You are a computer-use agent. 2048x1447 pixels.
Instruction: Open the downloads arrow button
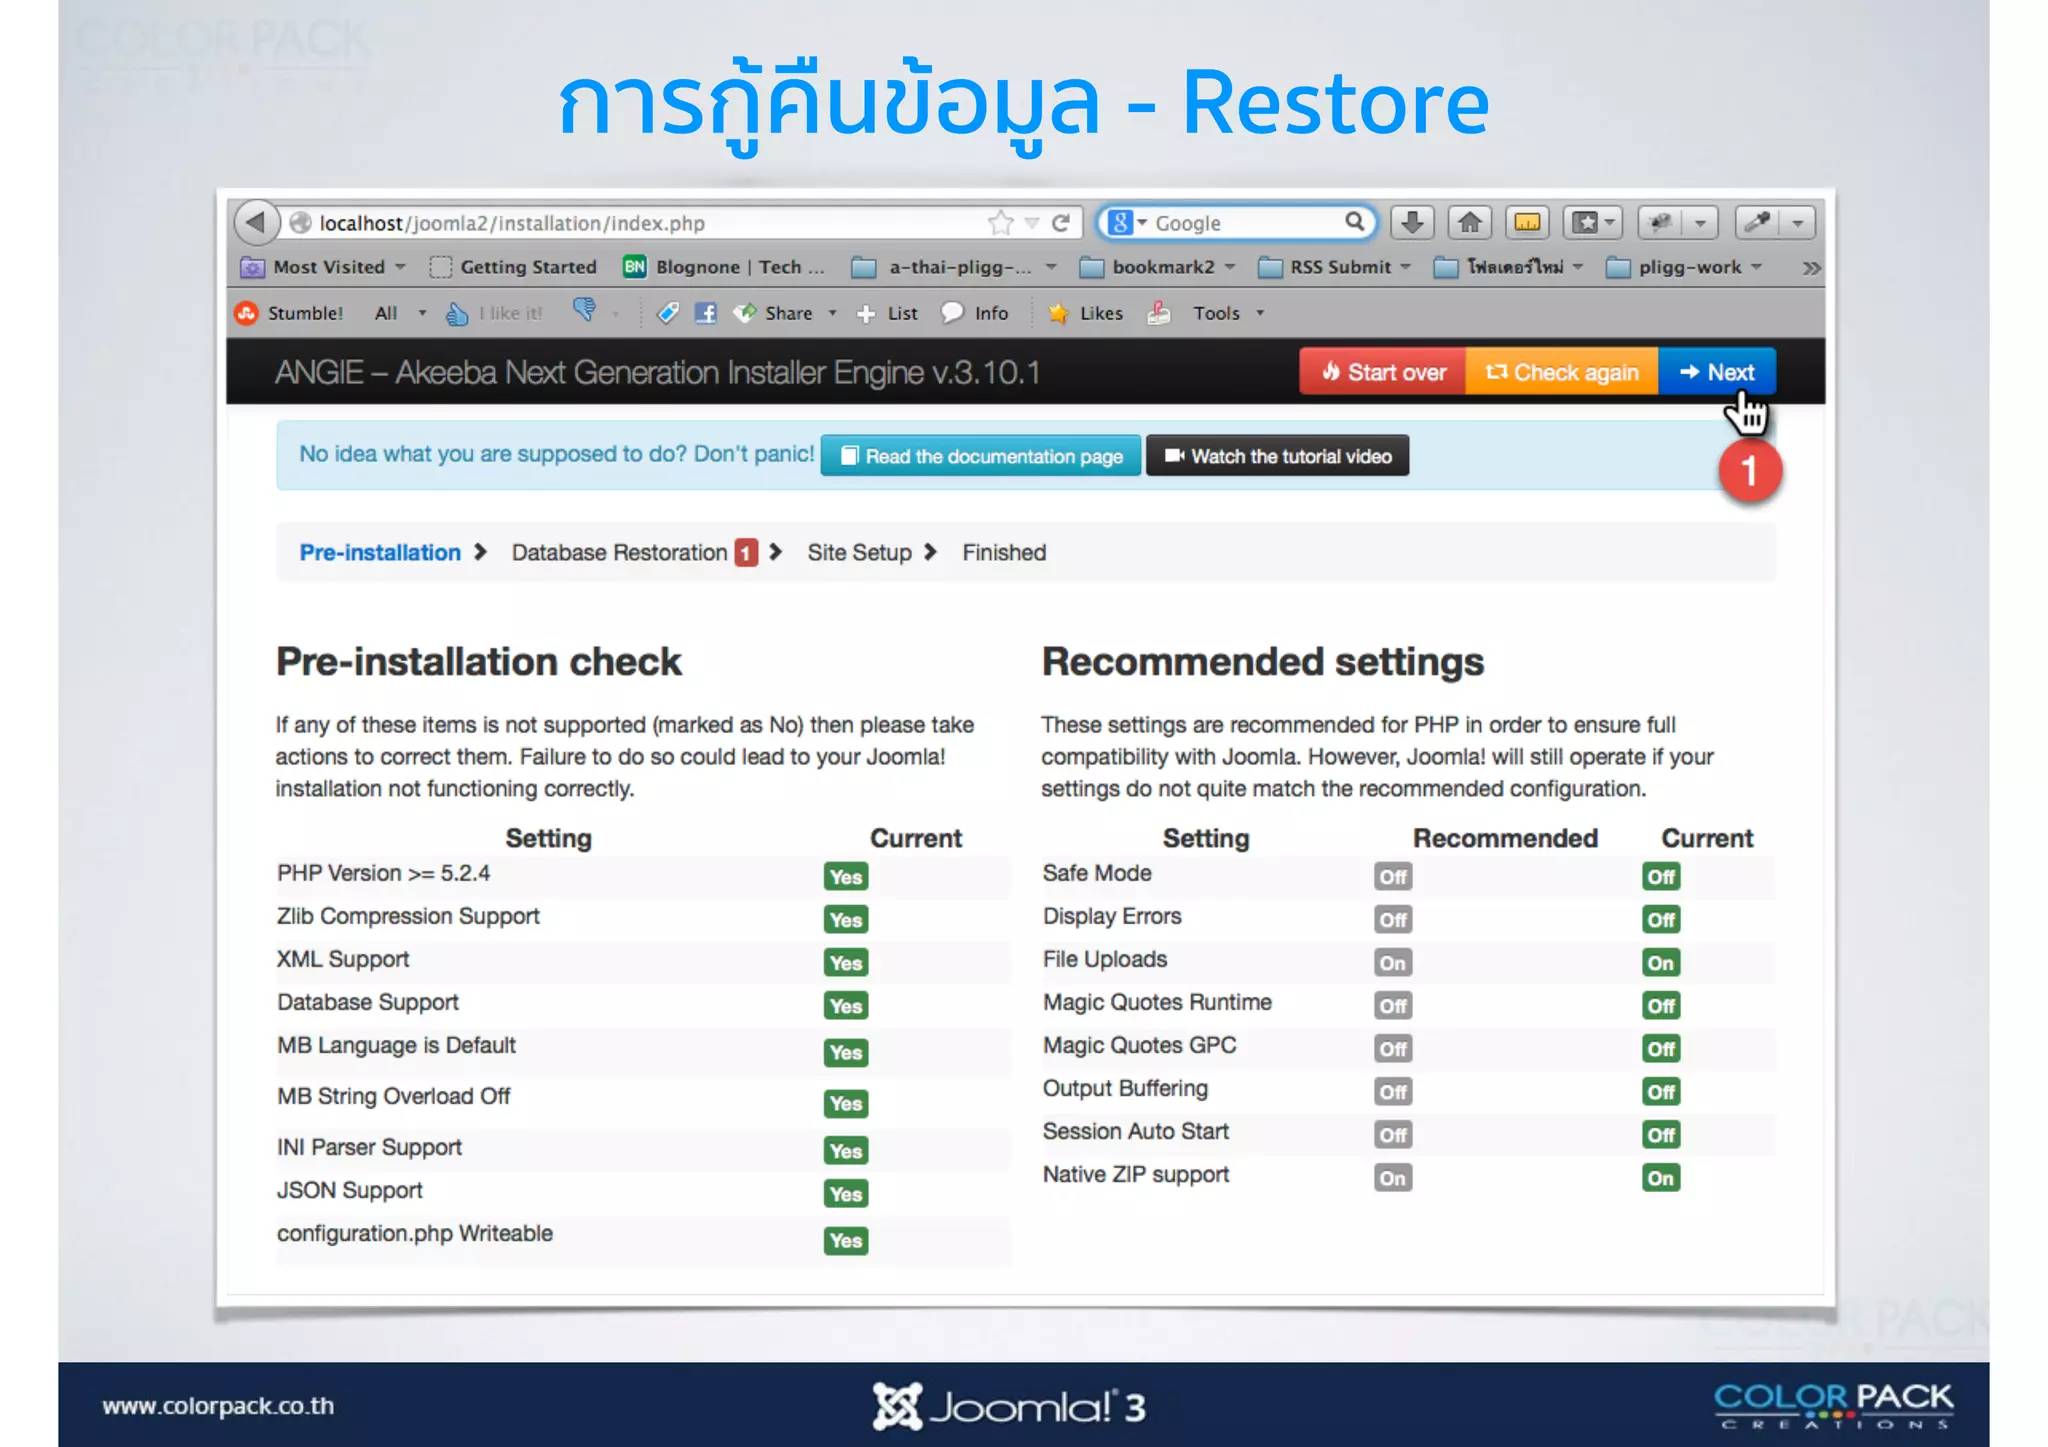pyautogui.click(x=1412, y=222)
